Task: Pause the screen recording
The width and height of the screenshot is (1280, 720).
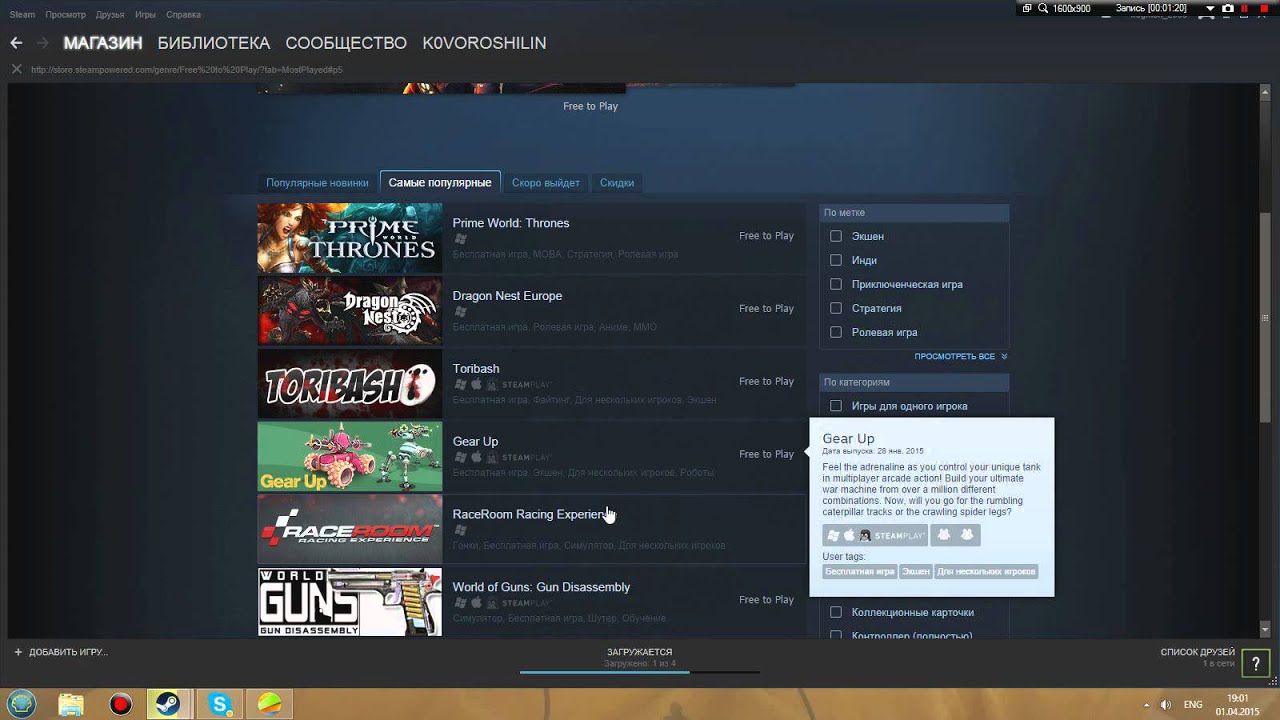Action: pos(1245,8)
